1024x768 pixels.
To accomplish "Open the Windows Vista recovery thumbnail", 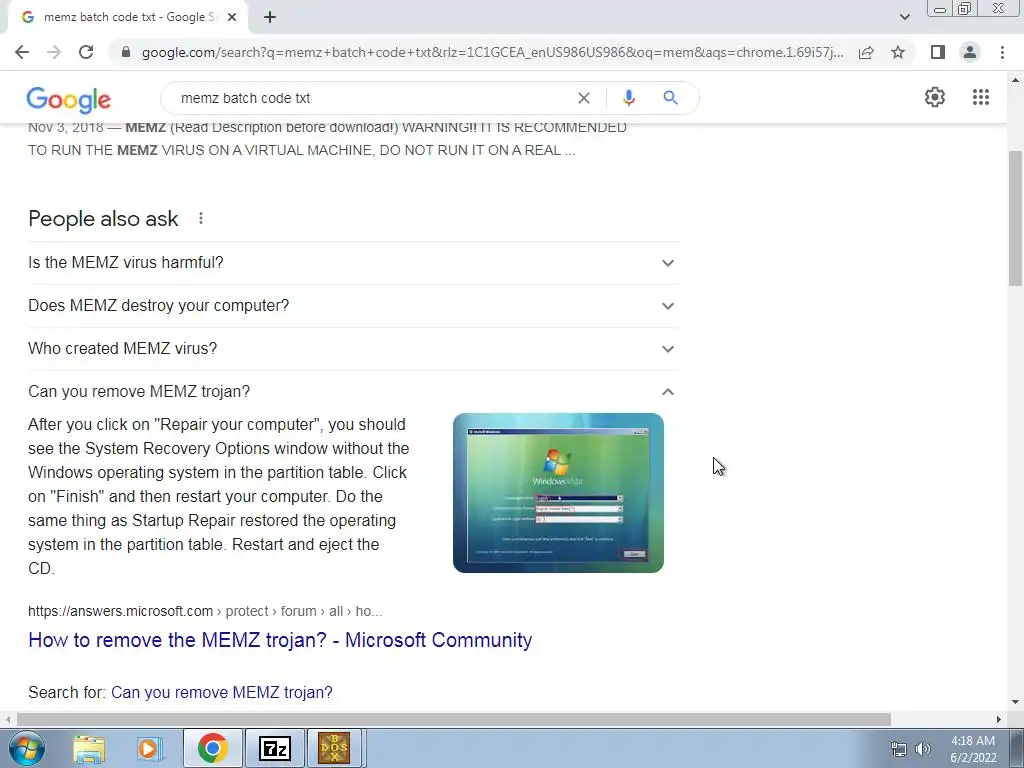I will pos(558,493).
